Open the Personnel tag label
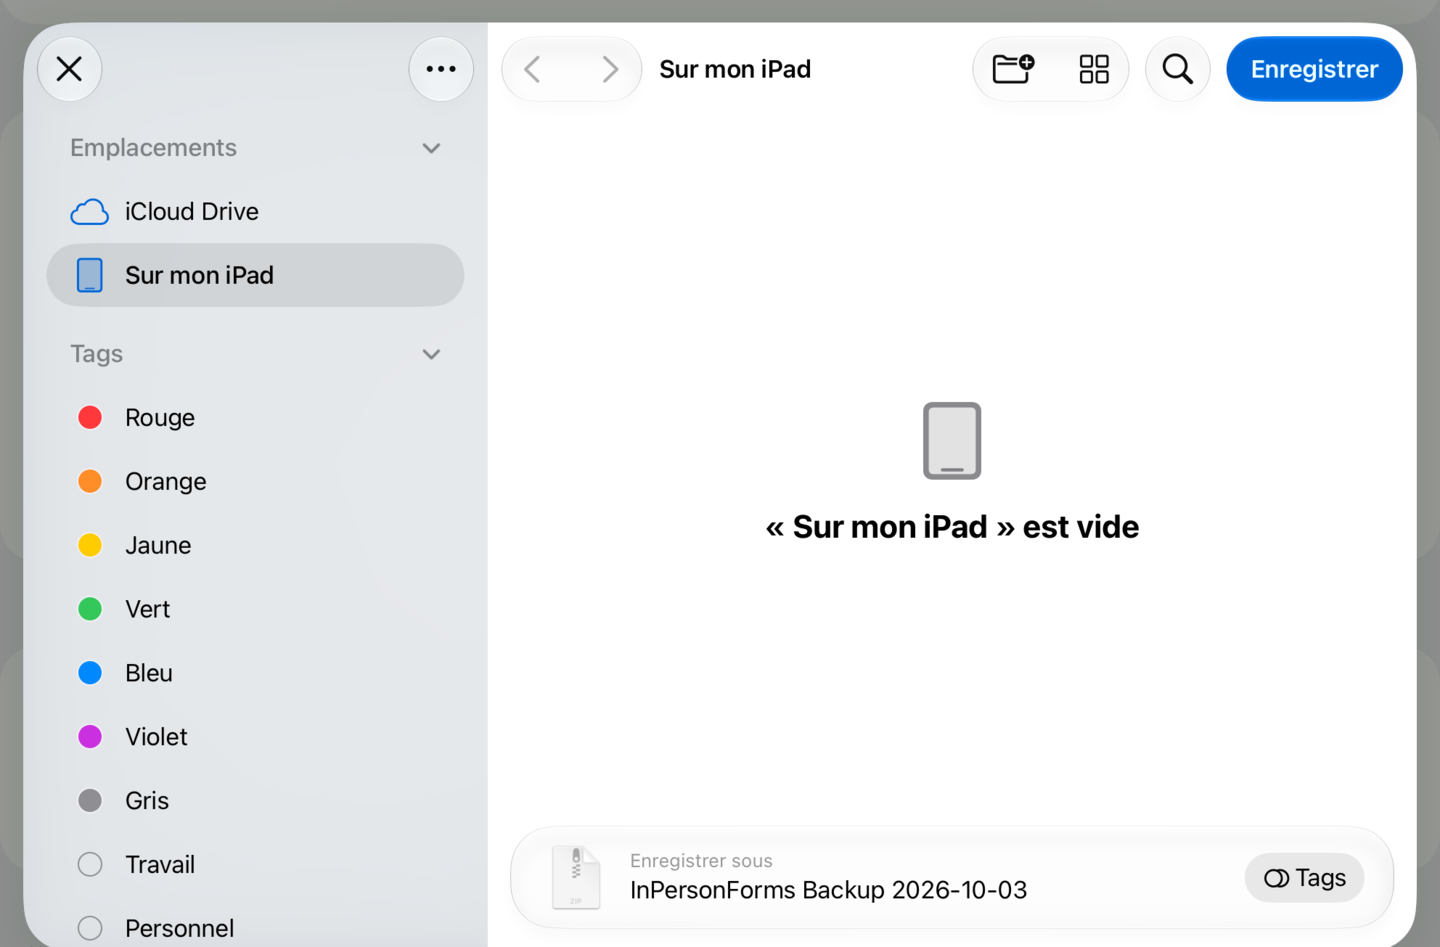The width and height of the screenshot is (1440, 947). click(x=180, y=929)
